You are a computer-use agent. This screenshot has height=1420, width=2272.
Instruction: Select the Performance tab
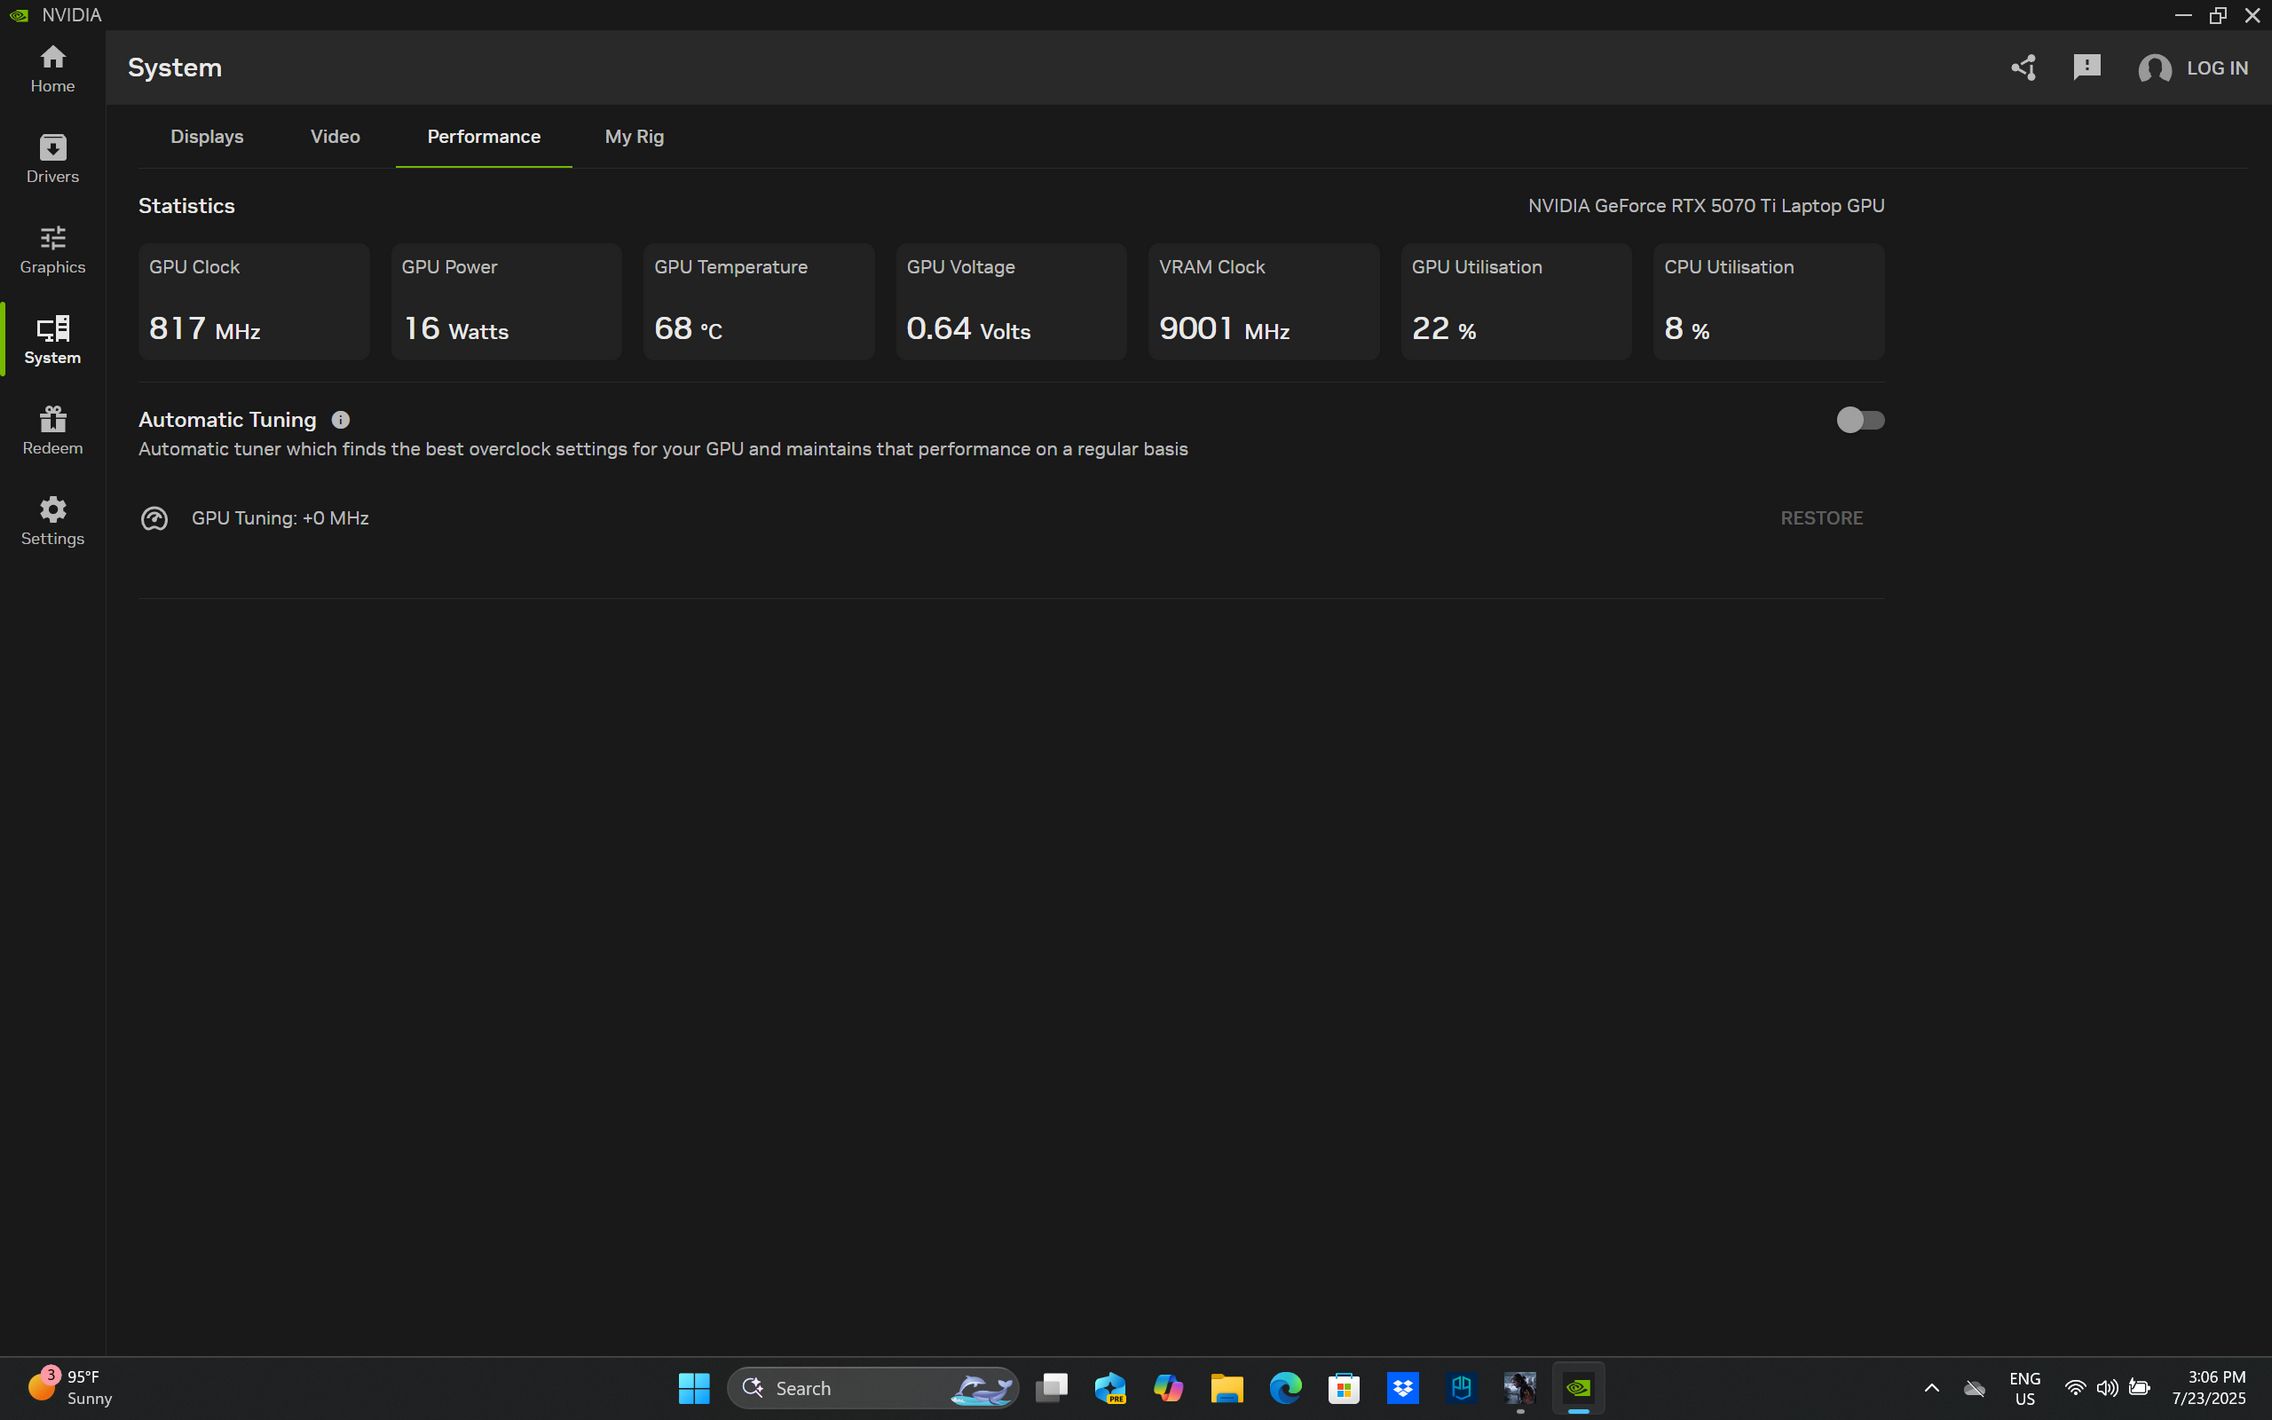484,137
